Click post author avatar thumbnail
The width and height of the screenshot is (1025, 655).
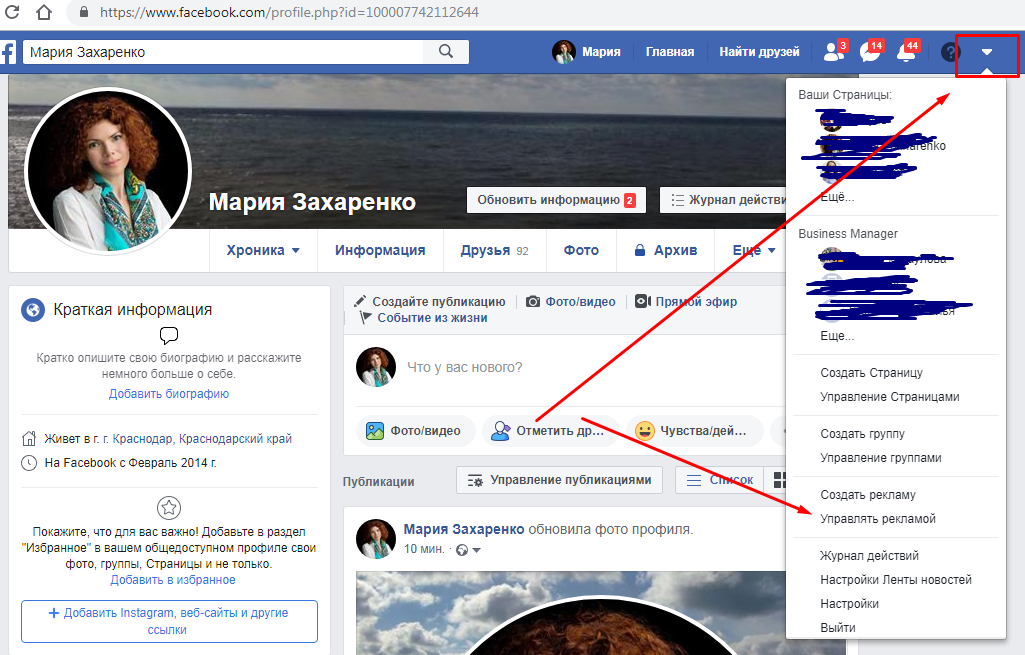coord(376,539)
